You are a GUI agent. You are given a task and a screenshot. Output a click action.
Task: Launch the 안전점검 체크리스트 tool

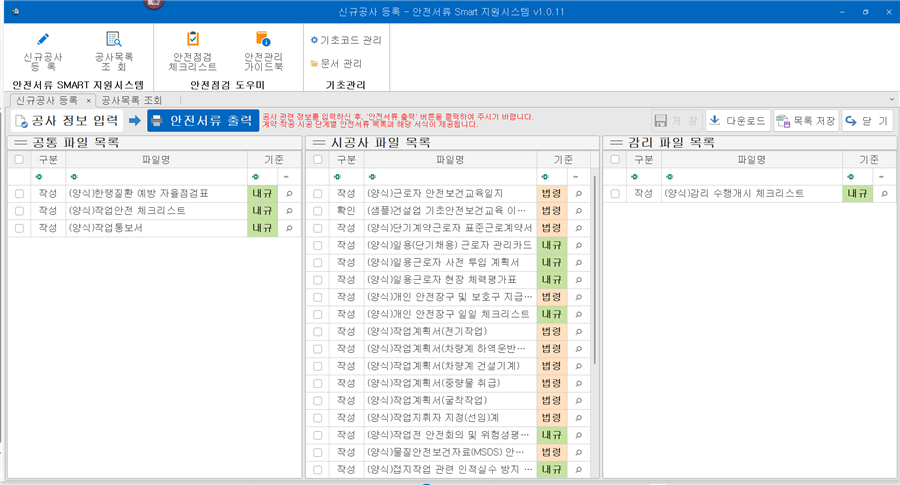coord(192,51)
